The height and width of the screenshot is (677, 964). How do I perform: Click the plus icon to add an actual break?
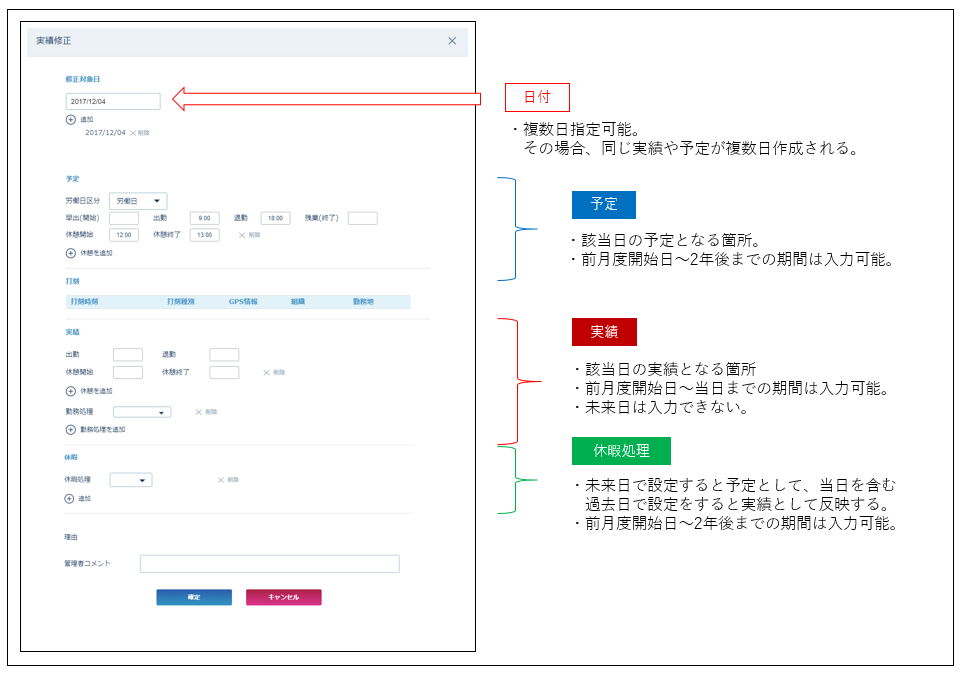click(71, 391)
